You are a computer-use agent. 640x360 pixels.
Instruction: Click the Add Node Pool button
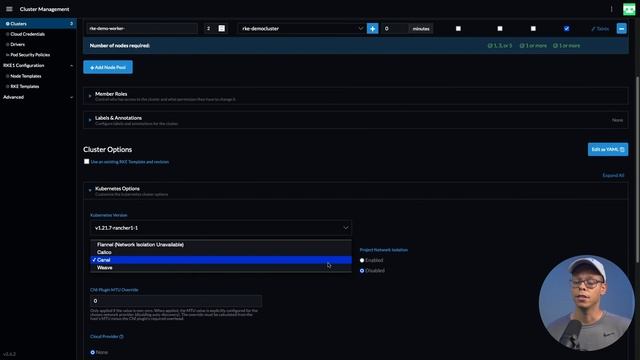tap(108, 67)
